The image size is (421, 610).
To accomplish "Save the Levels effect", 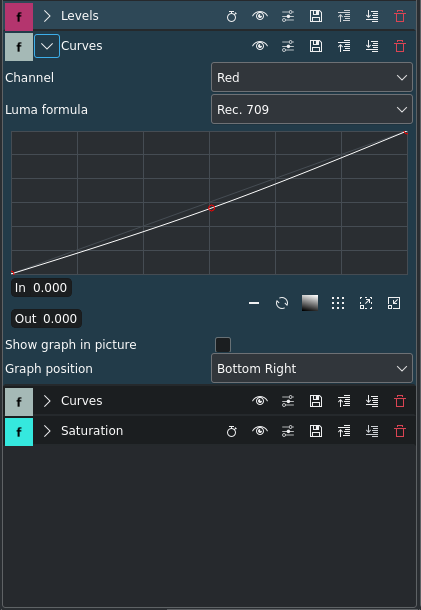I will click(316, 16).
